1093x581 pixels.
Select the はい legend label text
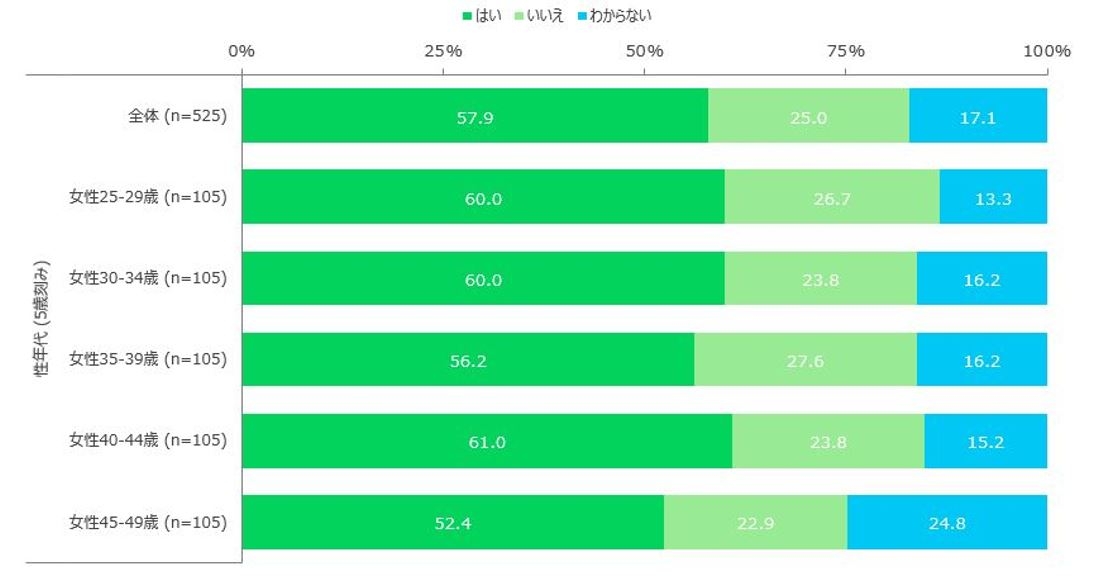(488, 16)
